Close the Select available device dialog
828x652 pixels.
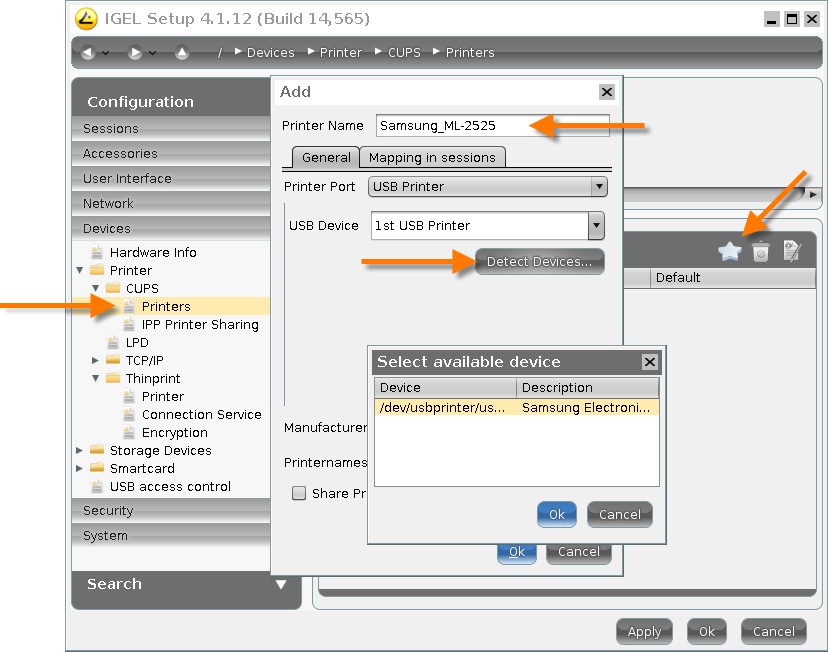click(x=650, y=362)
